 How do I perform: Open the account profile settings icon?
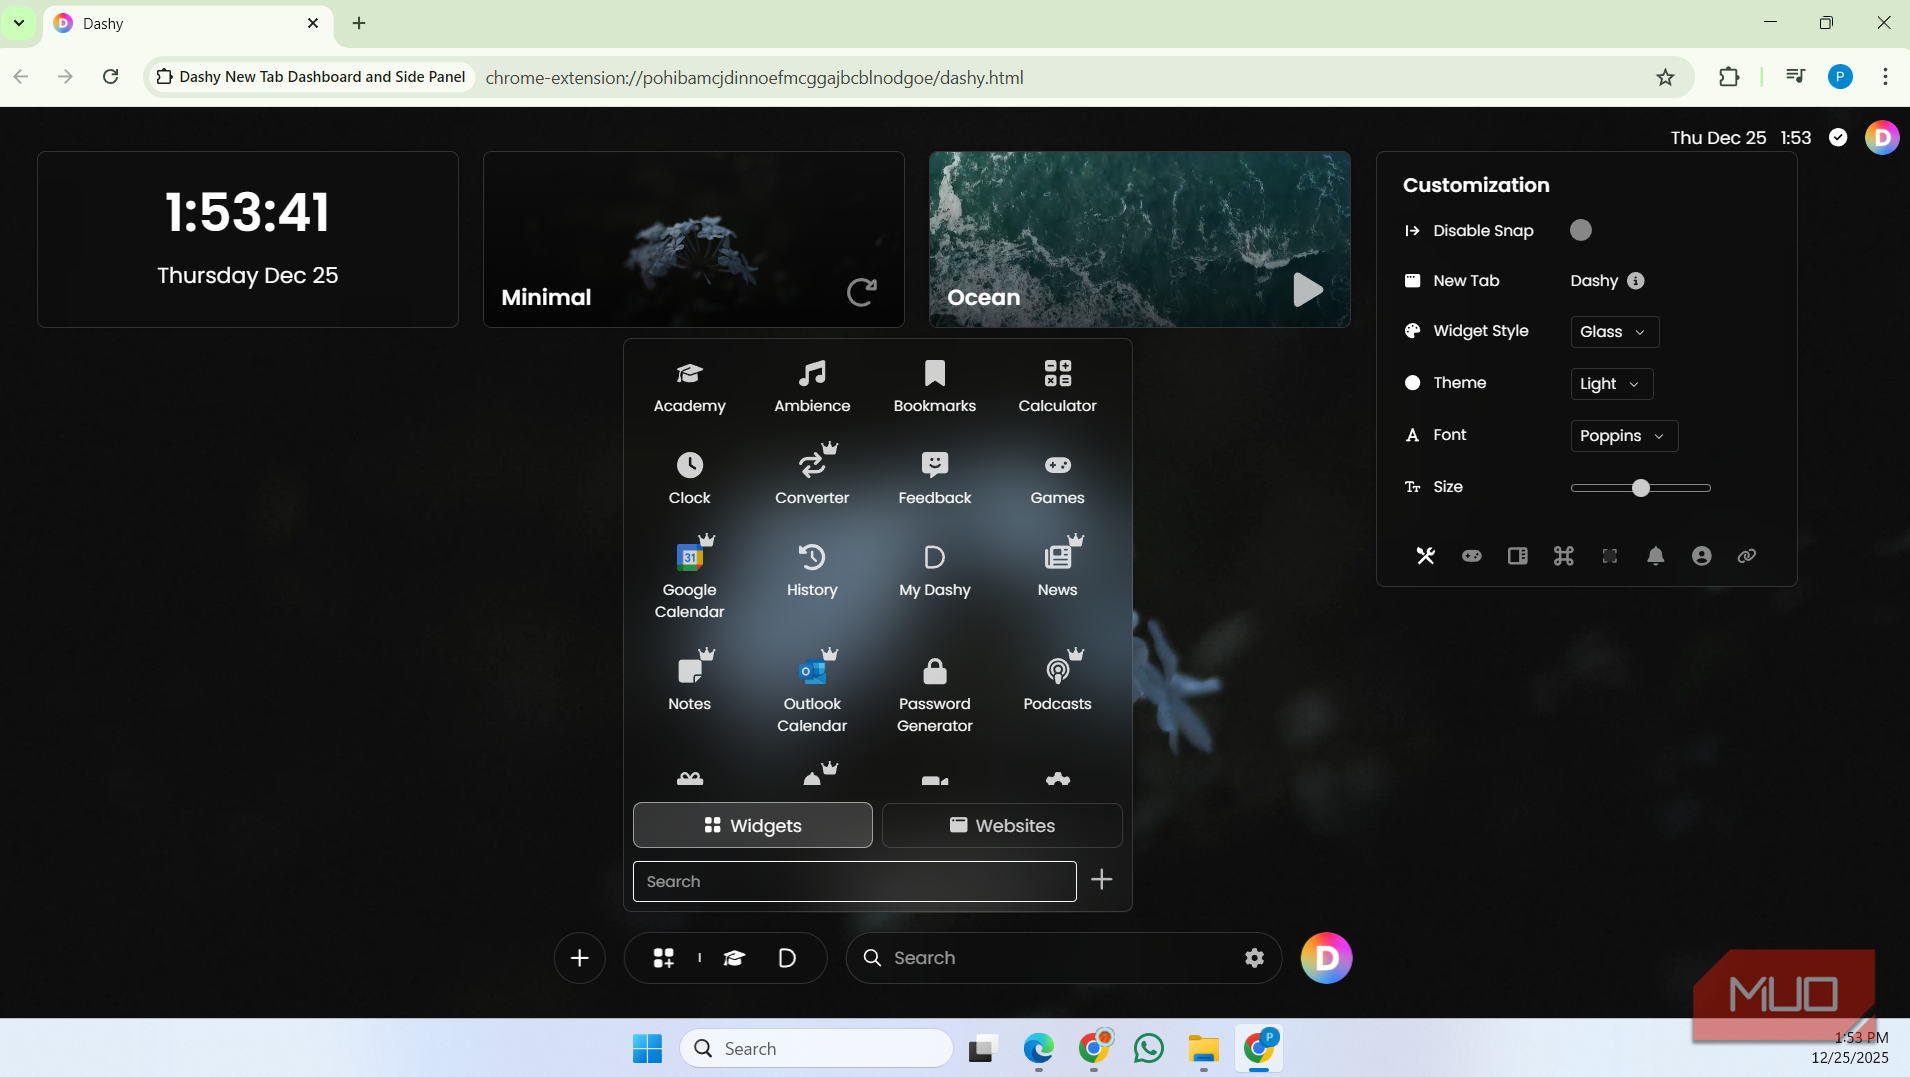point(1701,556)
